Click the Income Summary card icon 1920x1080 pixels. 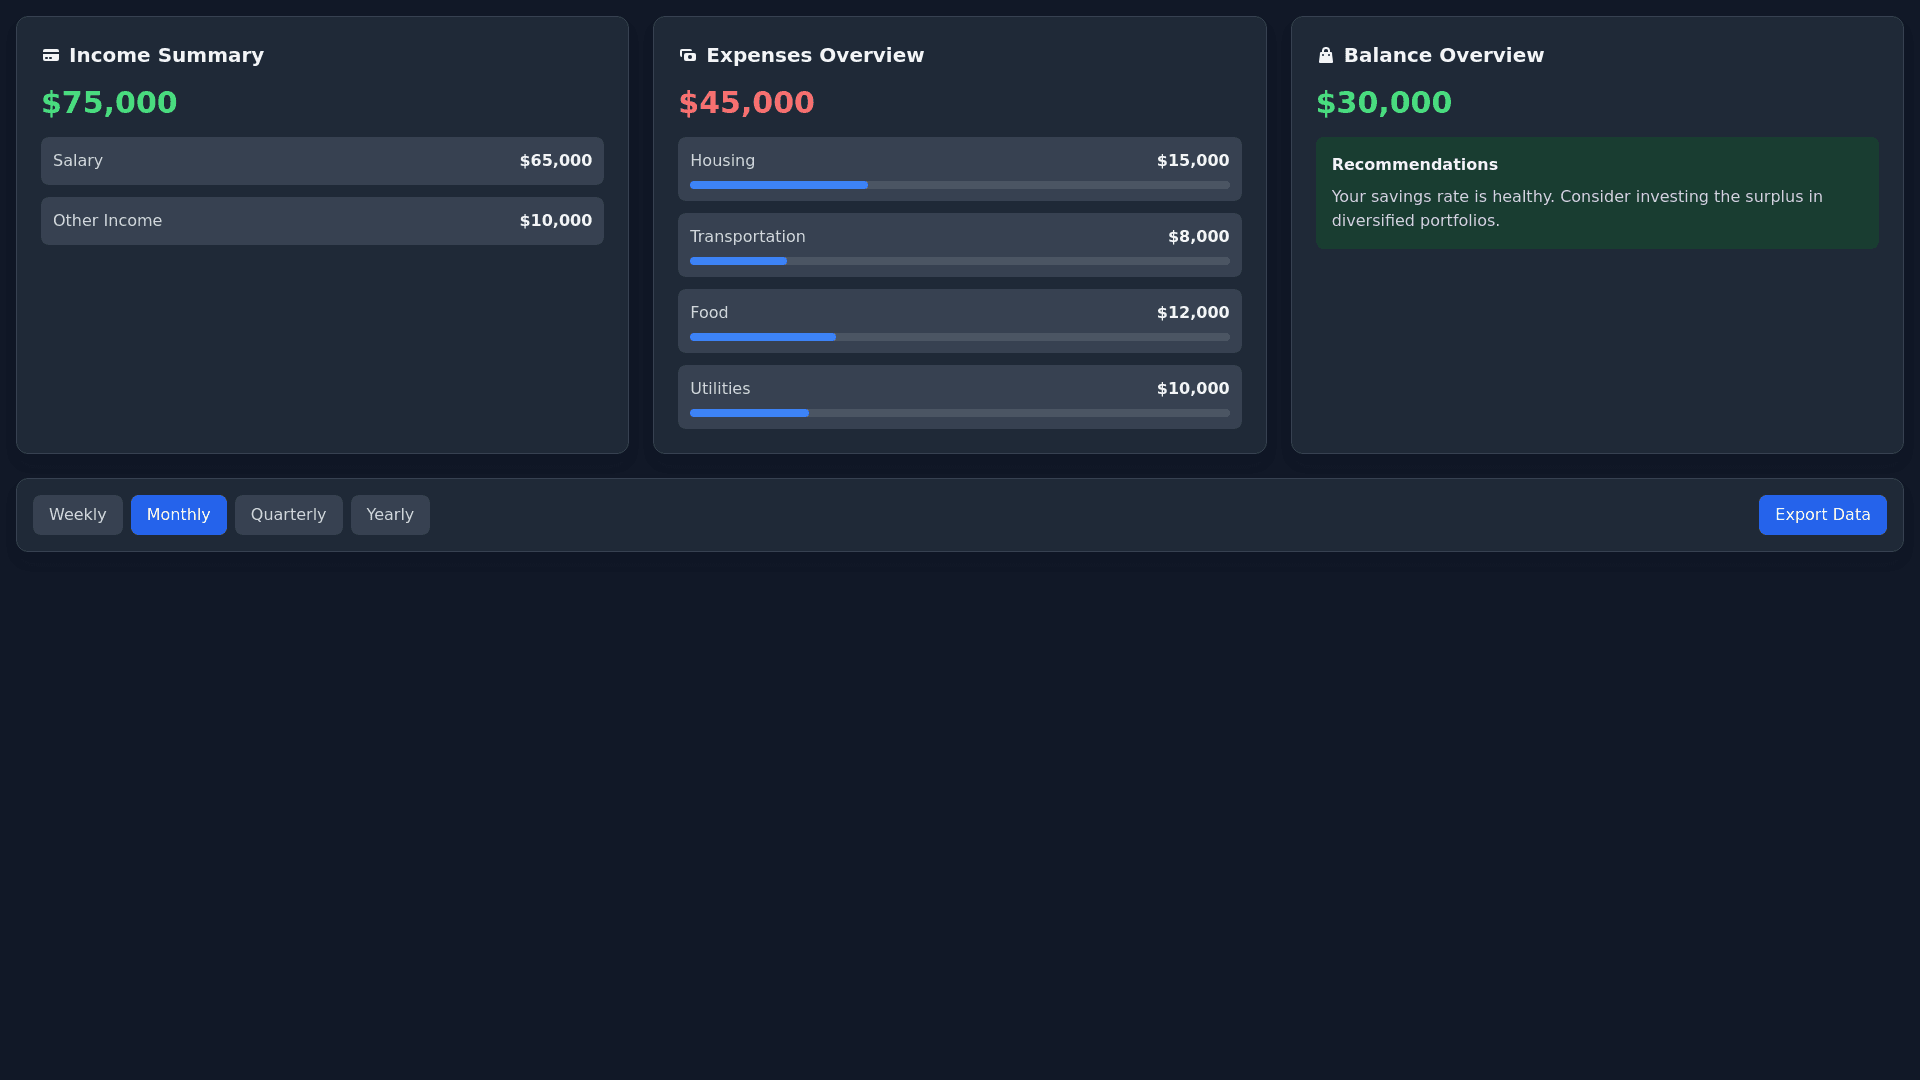[x=51, y=55]
